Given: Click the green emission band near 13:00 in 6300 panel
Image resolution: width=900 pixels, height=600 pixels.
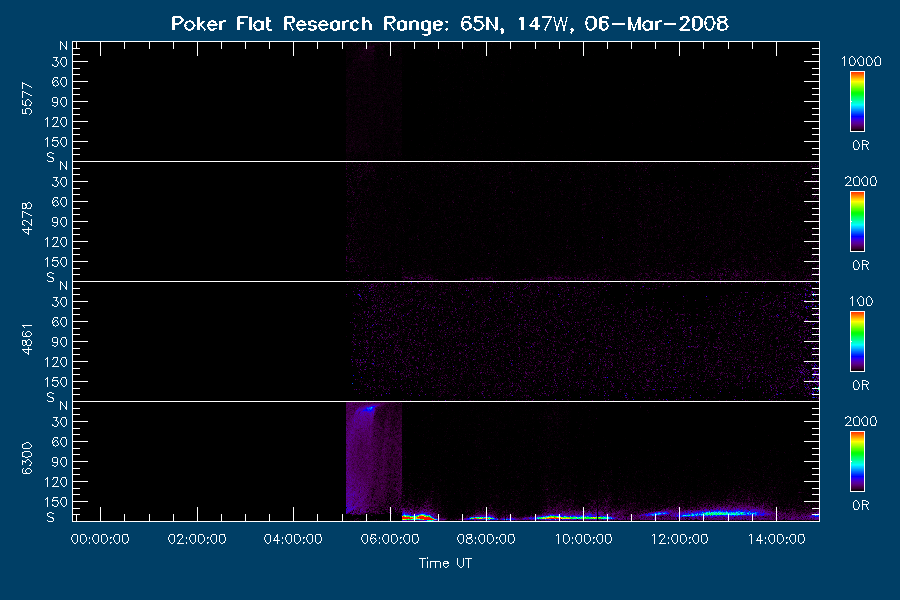Looking at the screenshot, I should click(721, 513).
